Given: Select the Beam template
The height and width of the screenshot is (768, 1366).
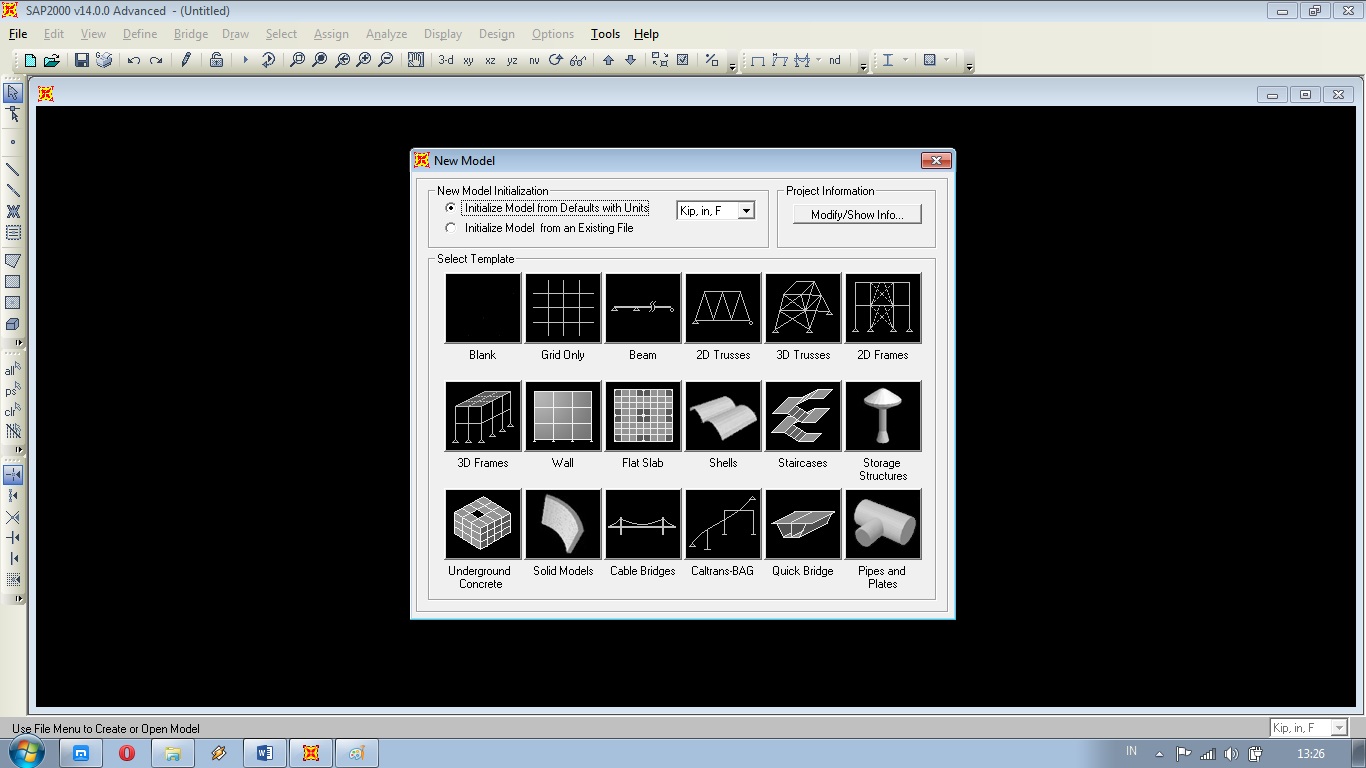Looking at the screenshot, I should pyautogui.click(x=642, y=308).
